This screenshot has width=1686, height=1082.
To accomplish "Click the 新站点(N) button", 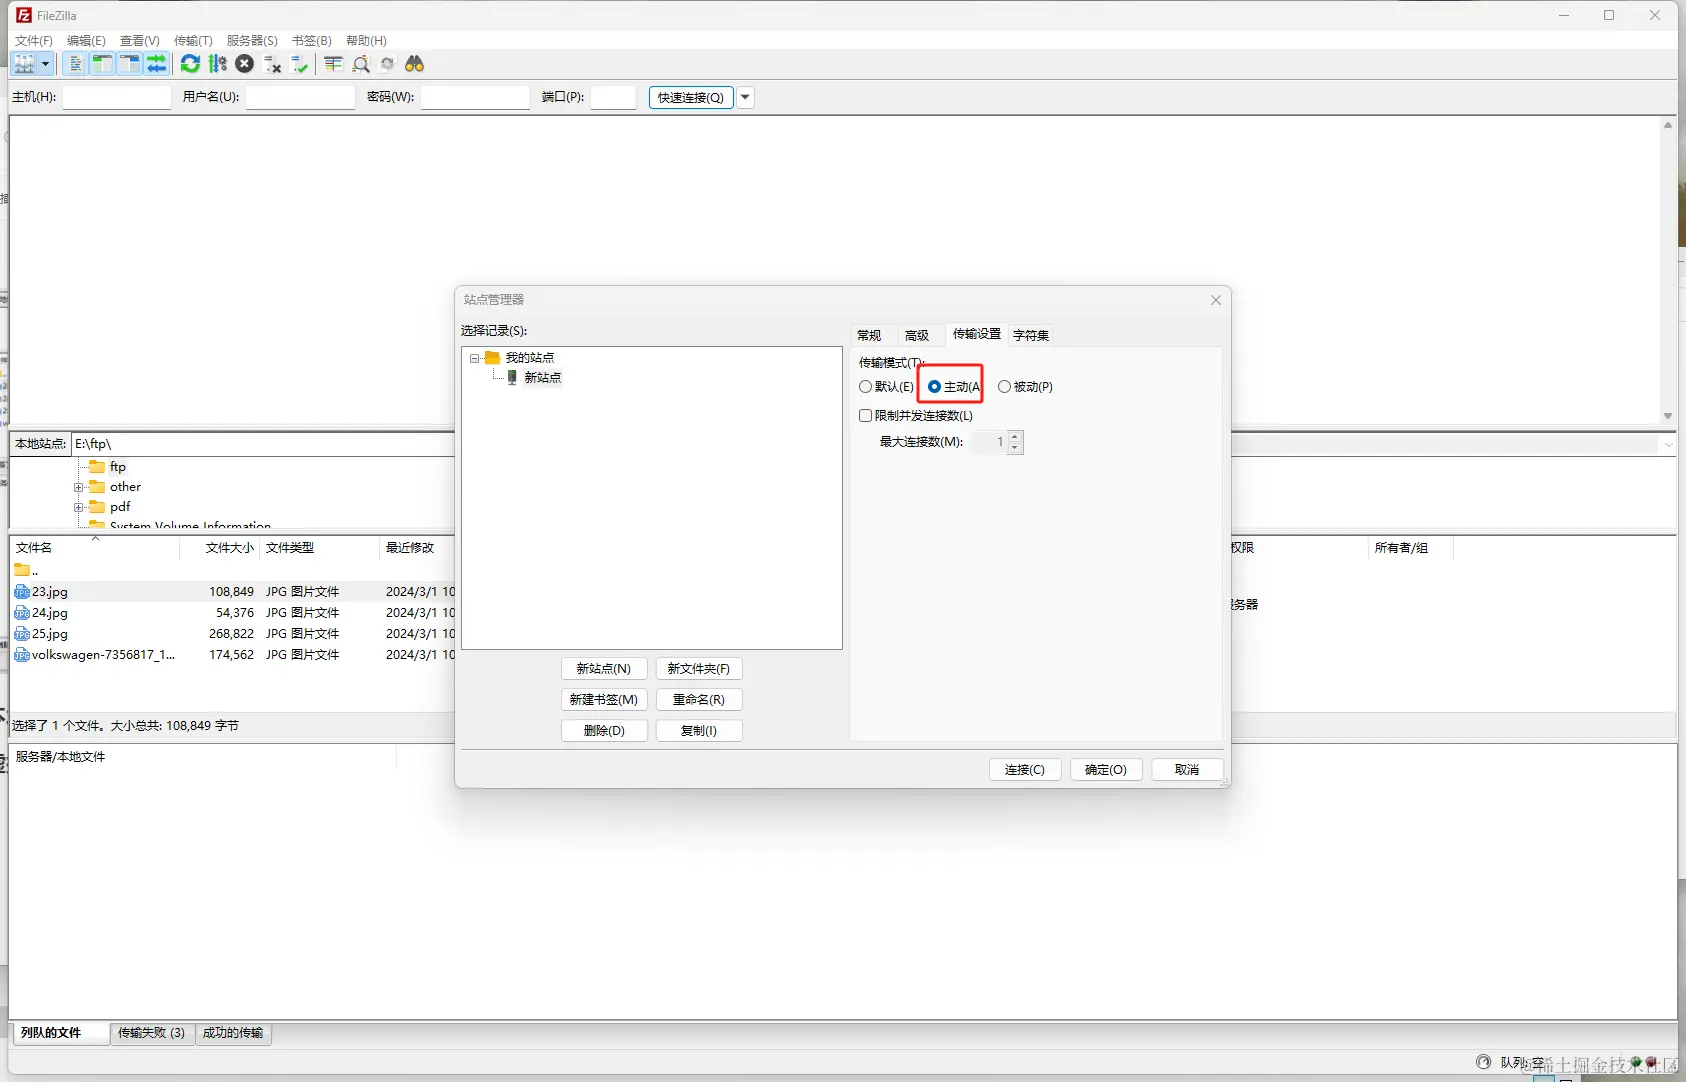I will (x=604, y=669).
